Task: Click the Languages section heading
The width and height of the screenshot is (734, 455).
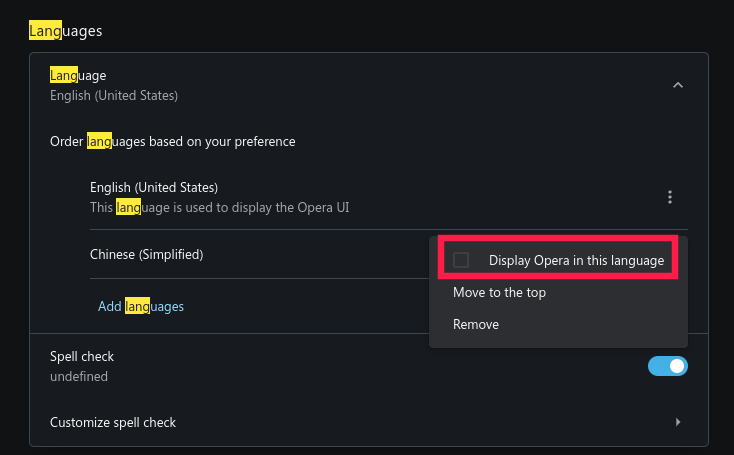Action: (66, 31)
